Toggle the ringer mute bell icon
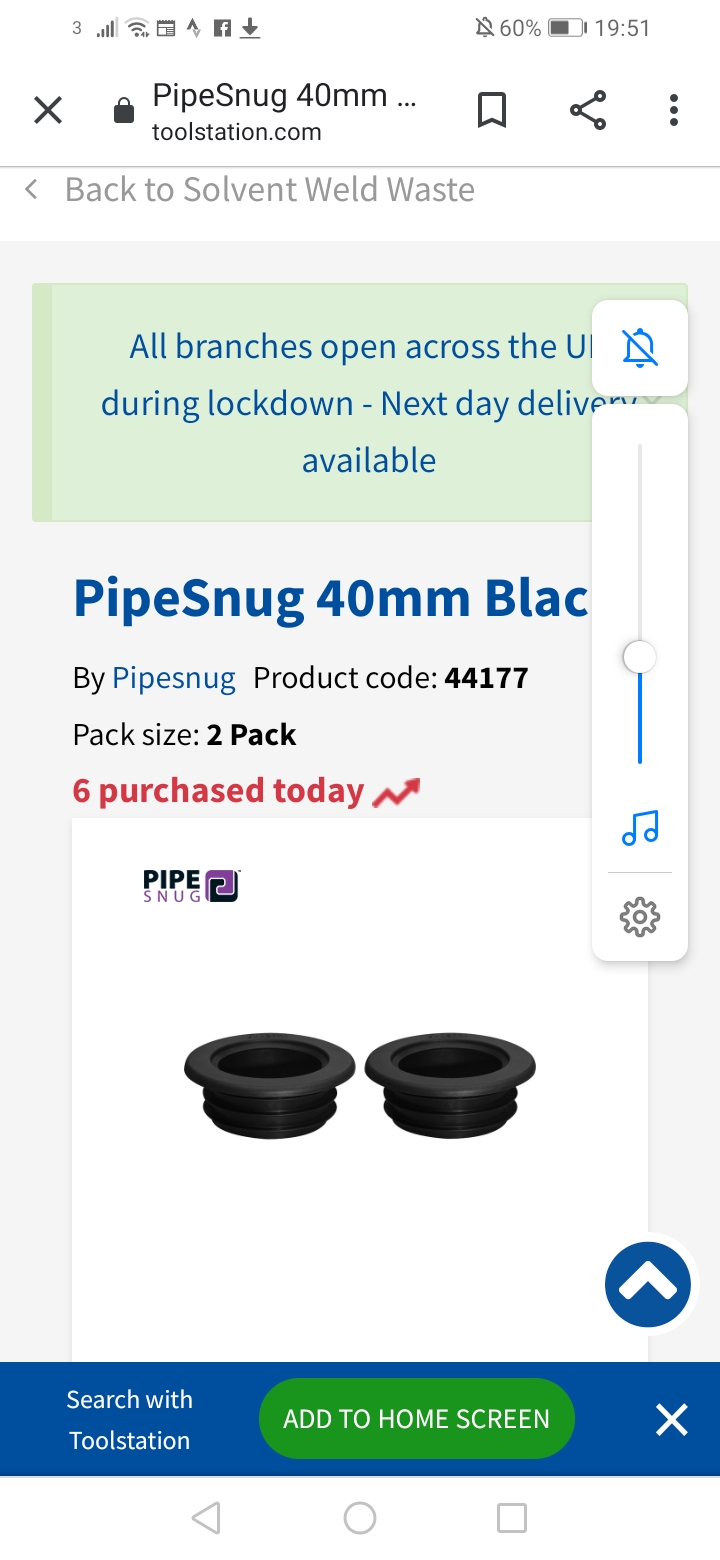 click(x=640, y=348)
